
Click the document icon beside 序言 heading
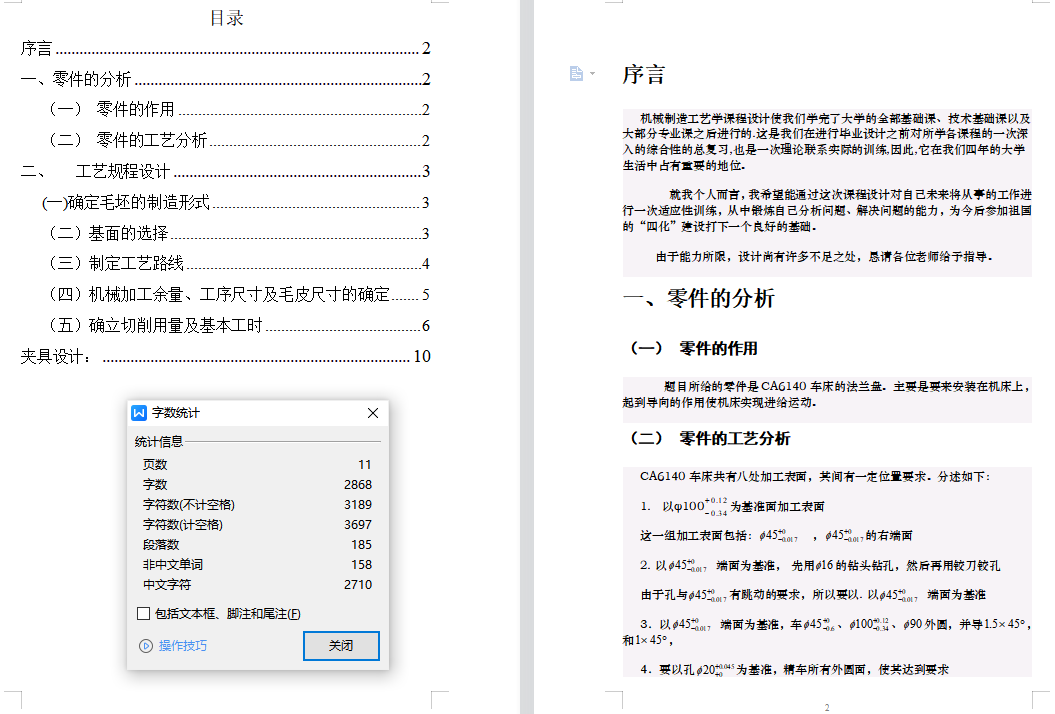576,73
